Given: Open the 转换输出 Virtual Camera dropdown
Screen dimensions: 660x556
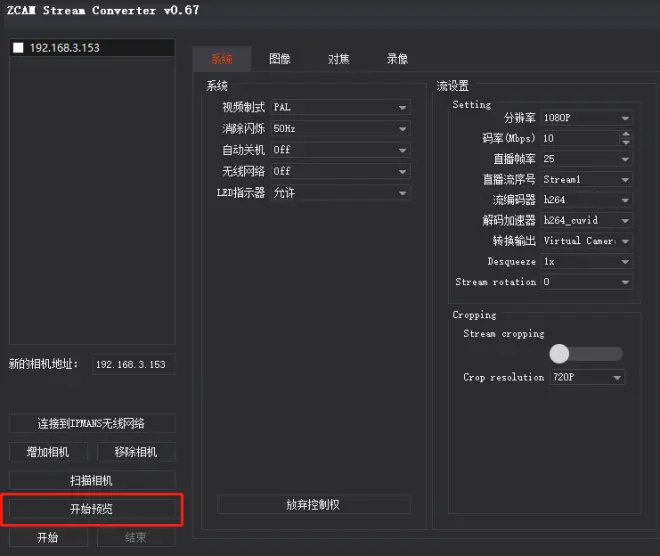Looking at the screenshot, I should pos(586,241).
